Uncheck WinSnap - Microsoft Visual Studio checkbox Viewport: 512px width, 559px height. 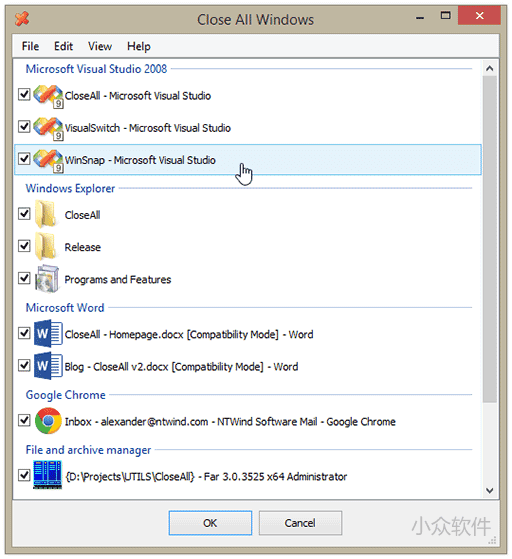[x=24, y=158]
